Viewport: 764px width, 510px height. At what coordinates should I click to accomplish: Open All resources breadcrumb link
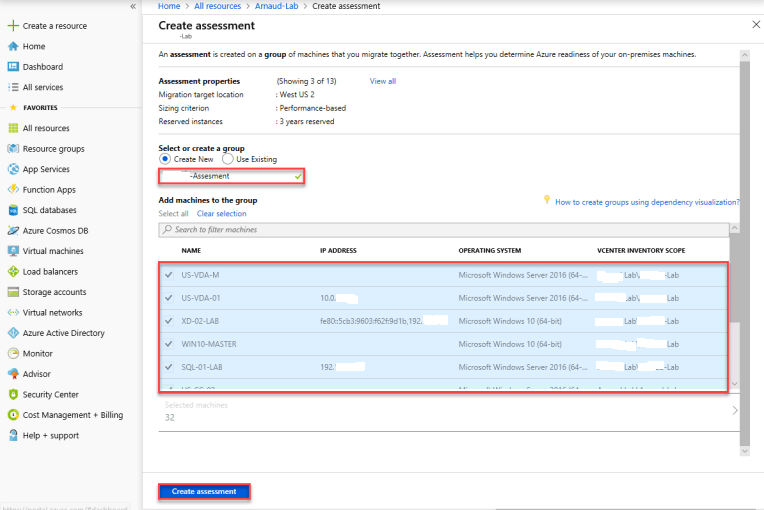pyautogui.click(x=217, y=6)
